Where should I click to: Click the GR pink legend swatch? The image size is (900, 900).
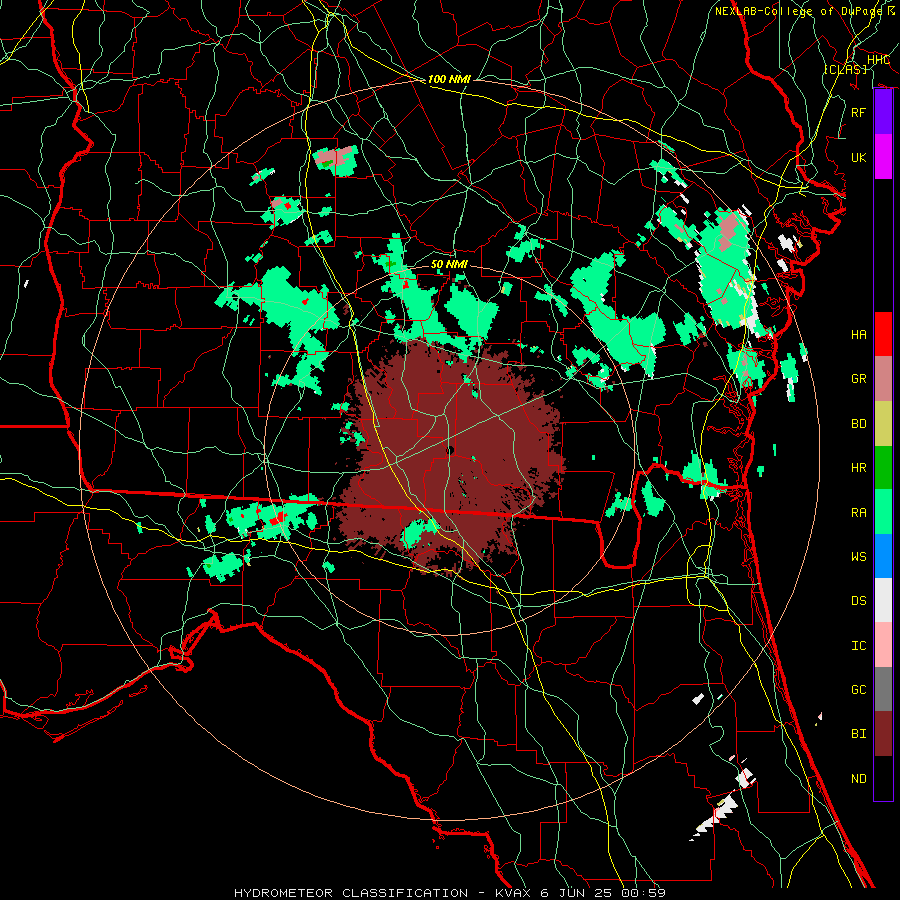point(883,379)
